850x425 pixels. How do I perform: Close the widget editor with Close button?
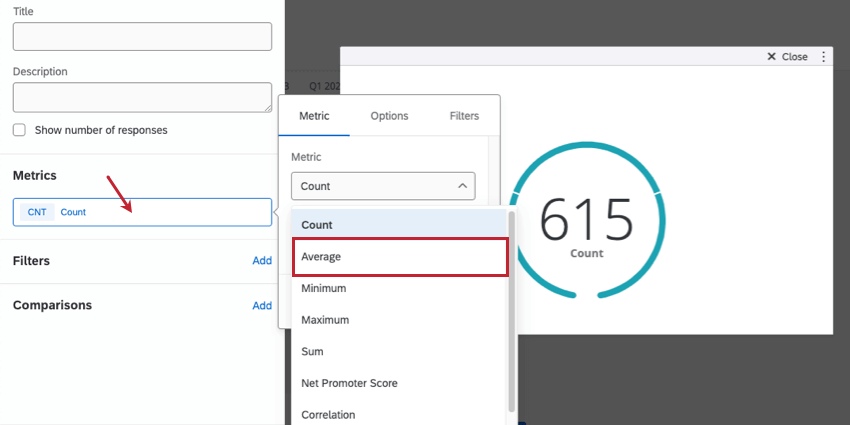[787, 57]
